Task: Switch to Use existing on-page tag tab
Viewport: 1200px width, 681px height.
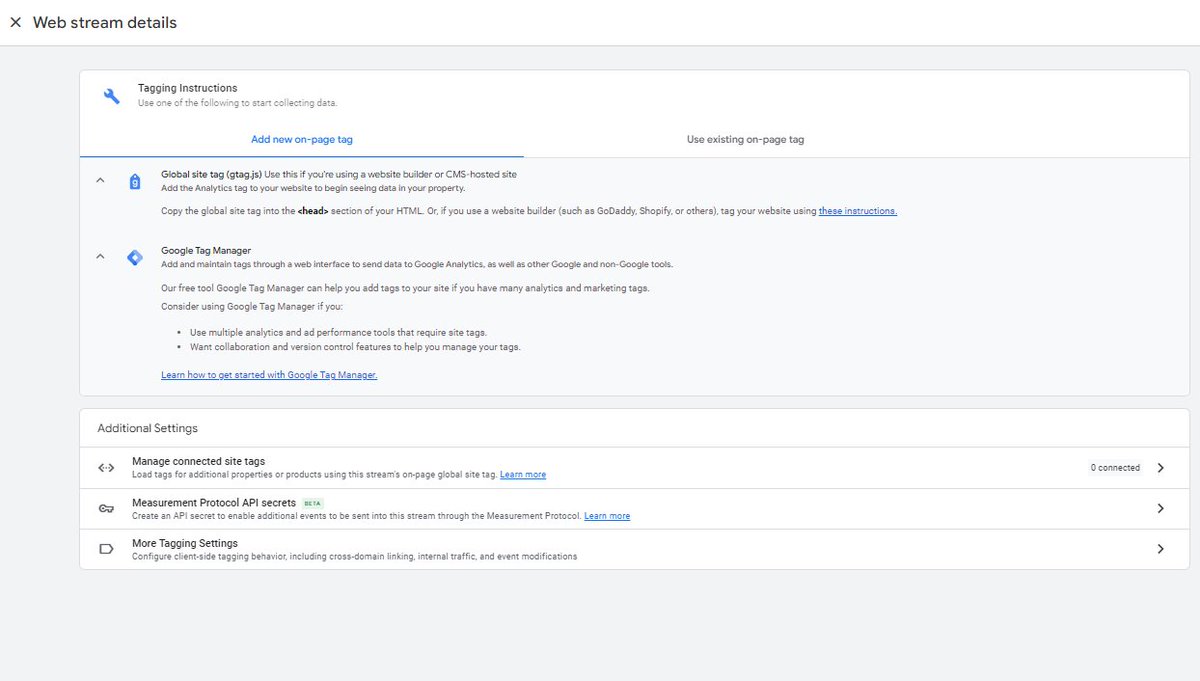Action: coord(745,140)
